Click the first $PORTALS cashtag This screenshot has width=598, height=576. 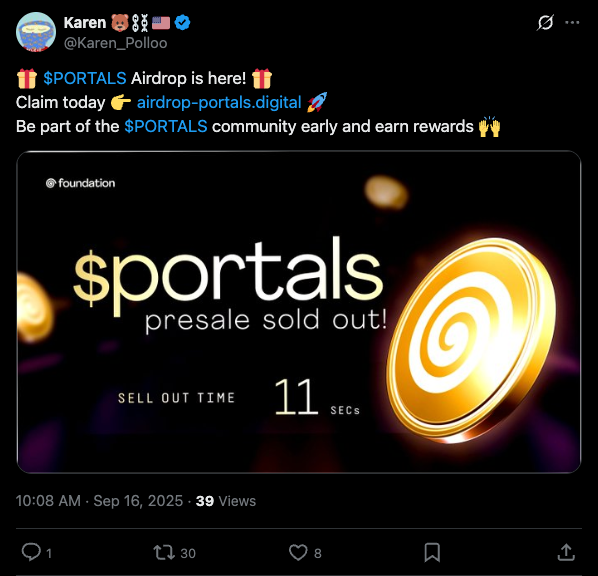click(84, 78)
